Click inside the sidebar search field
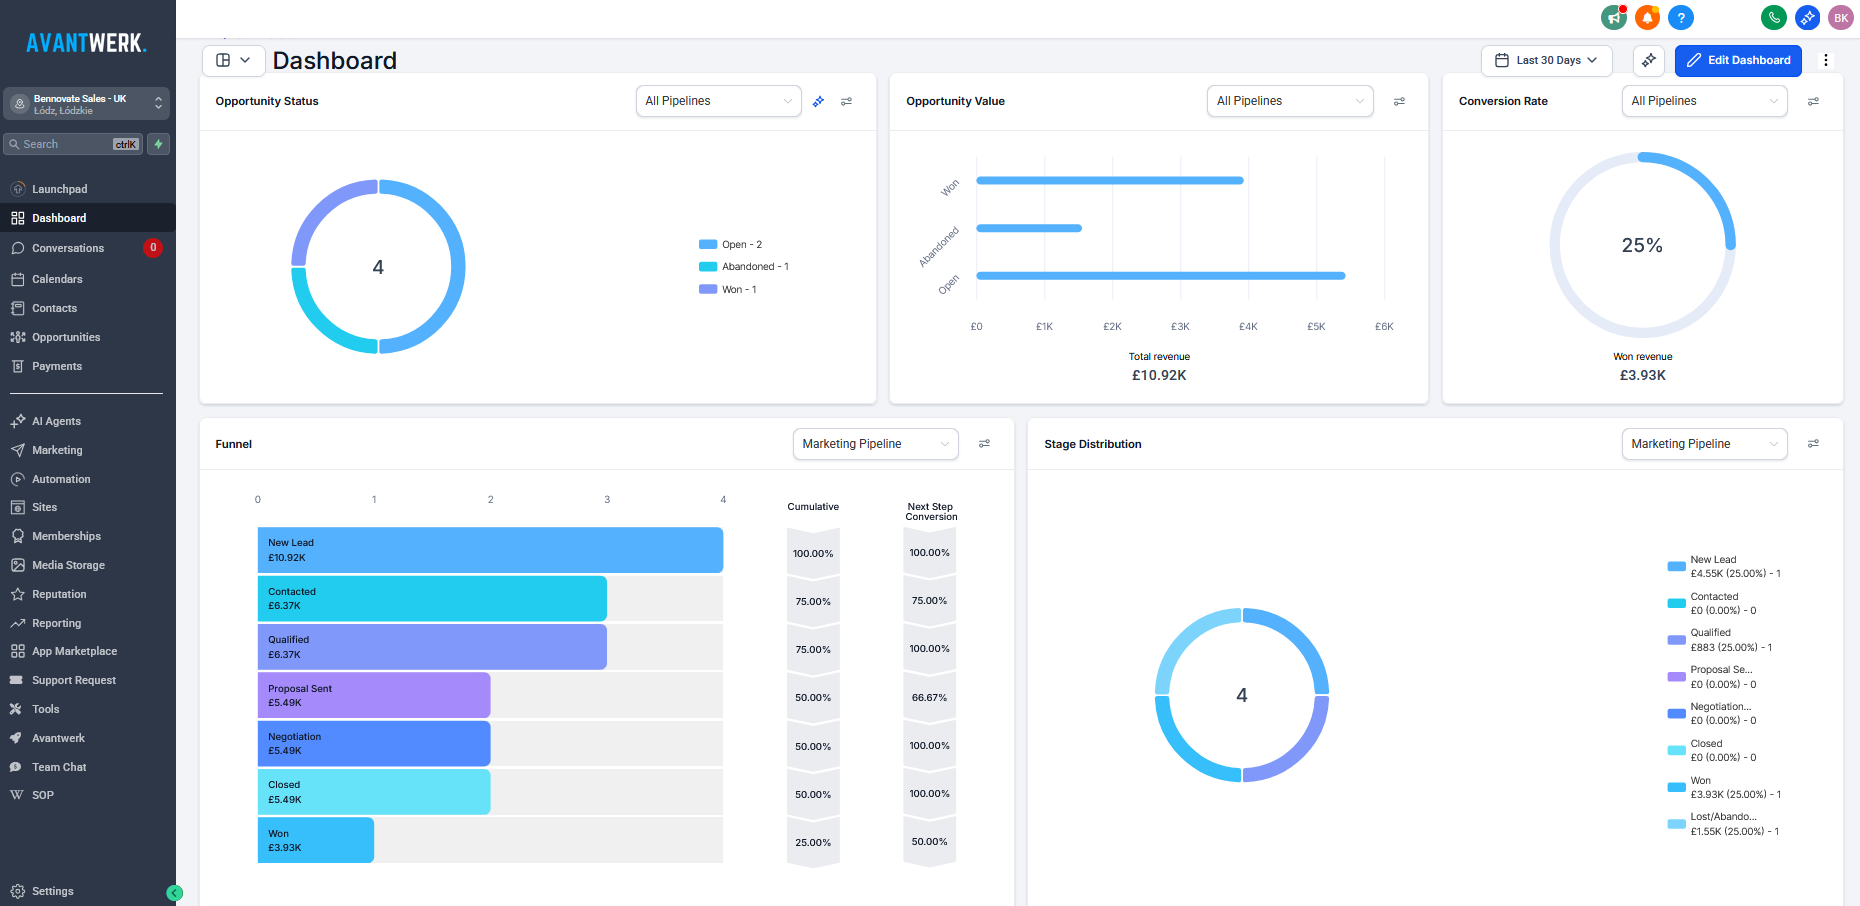This screenshot has height=906, width=1860. (60, 143)
